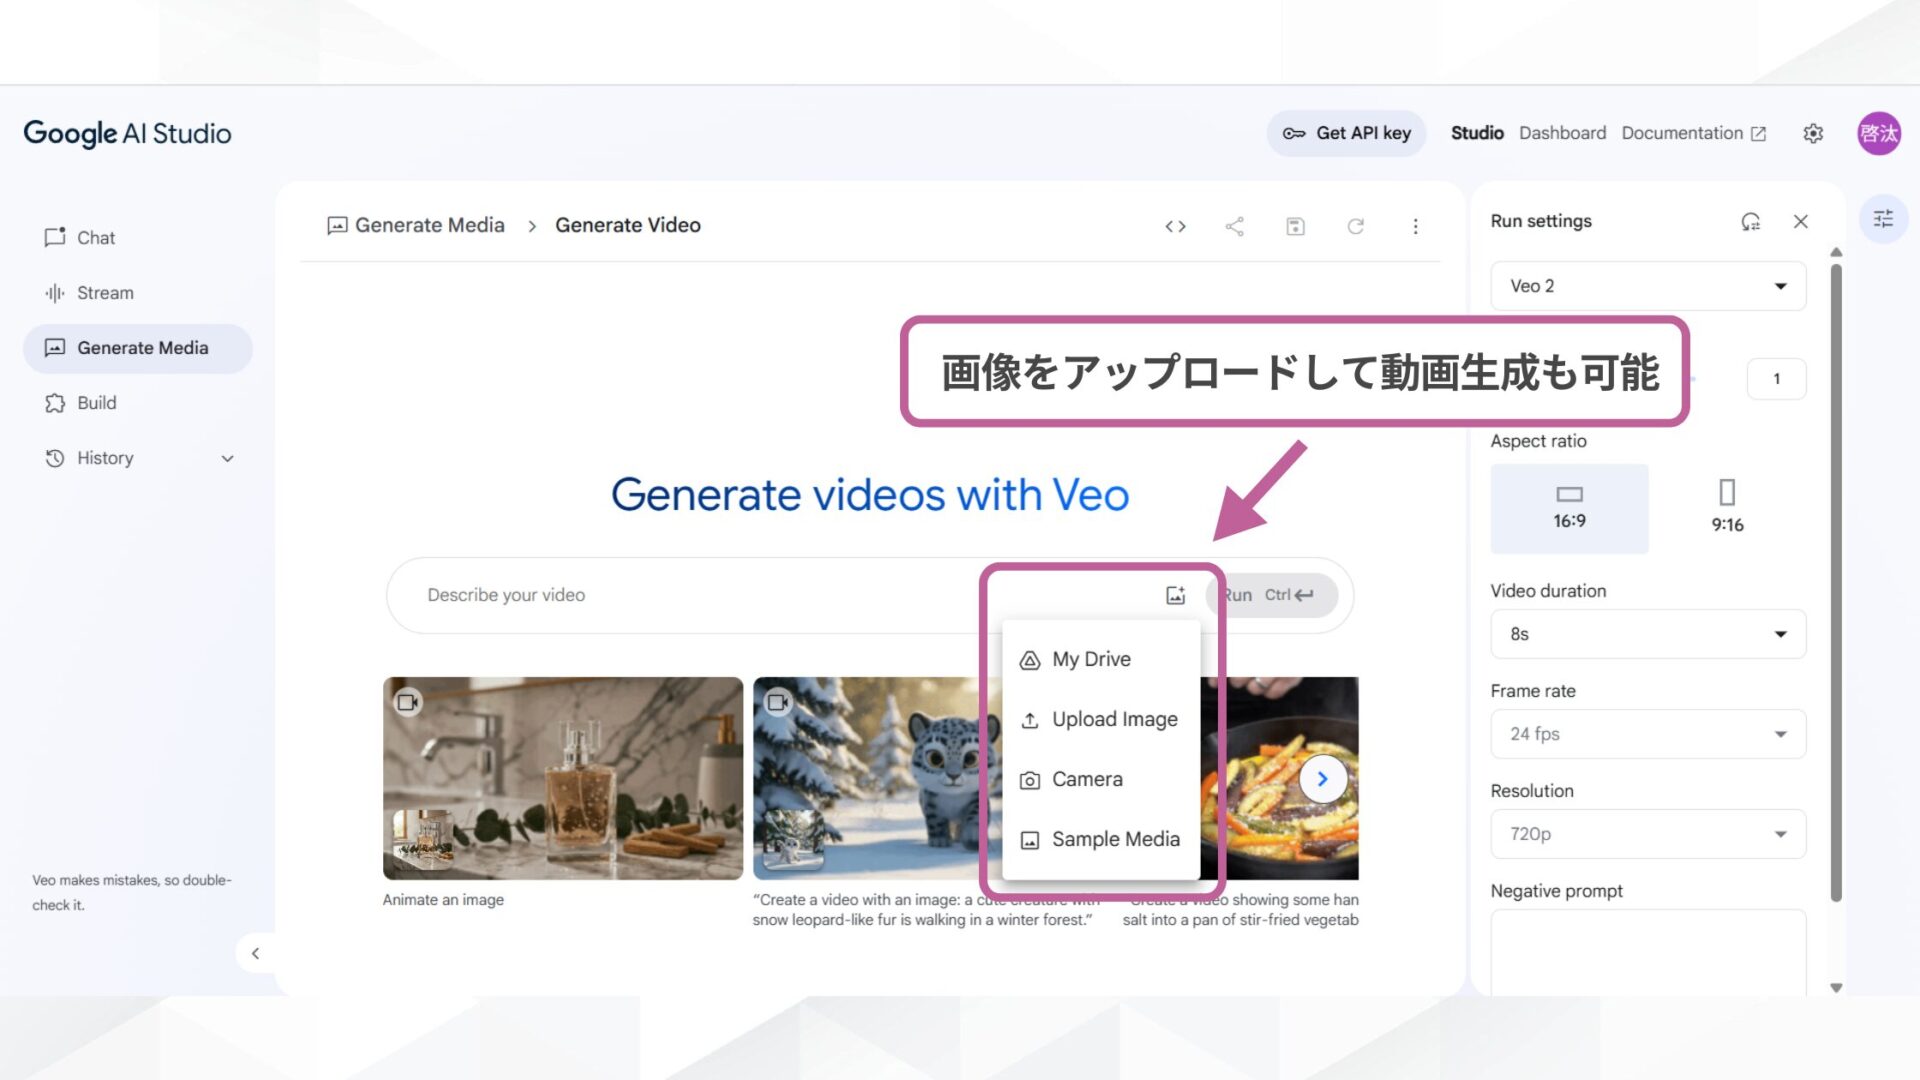This screenshot has width=1920, height=1080.
Task: Click the Get code brackets icon
Action: [x=1175, y=226]
